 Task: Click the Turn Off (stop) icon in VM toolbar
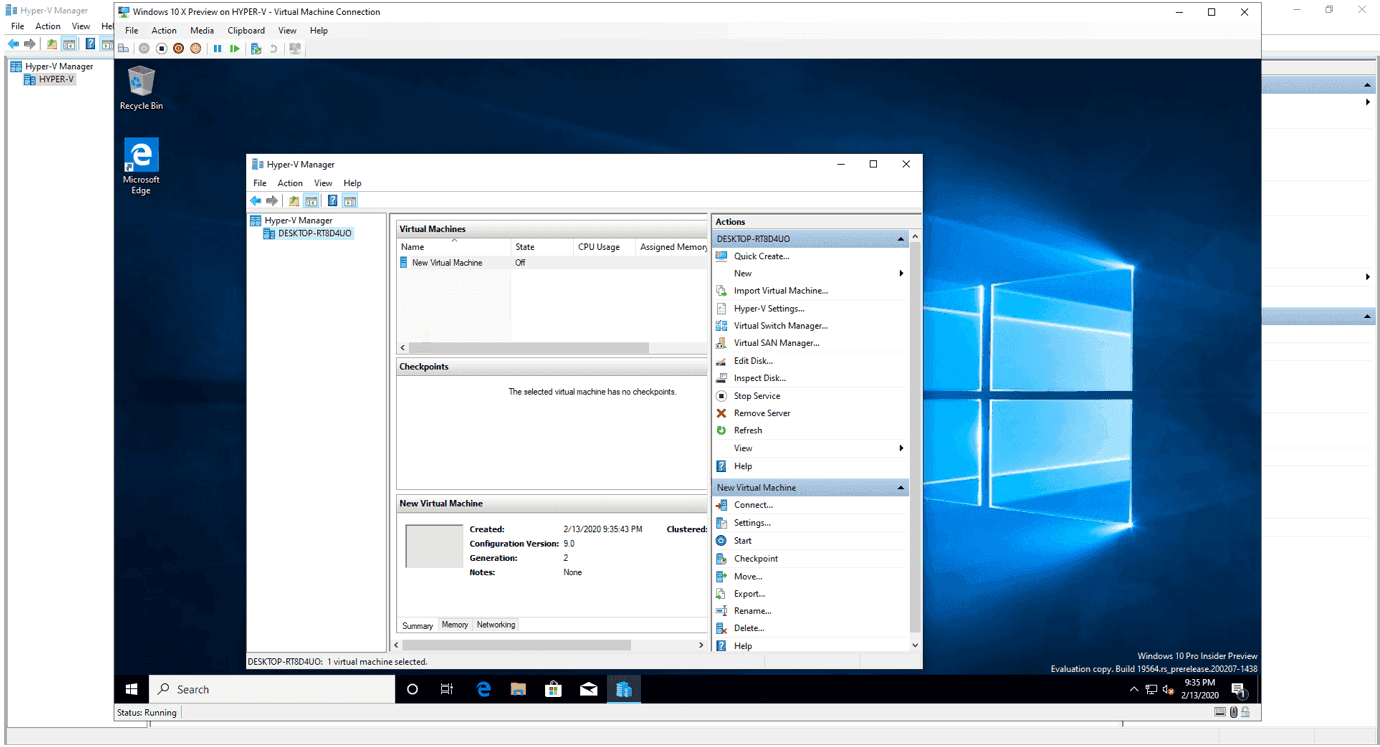tap(161, 48)
